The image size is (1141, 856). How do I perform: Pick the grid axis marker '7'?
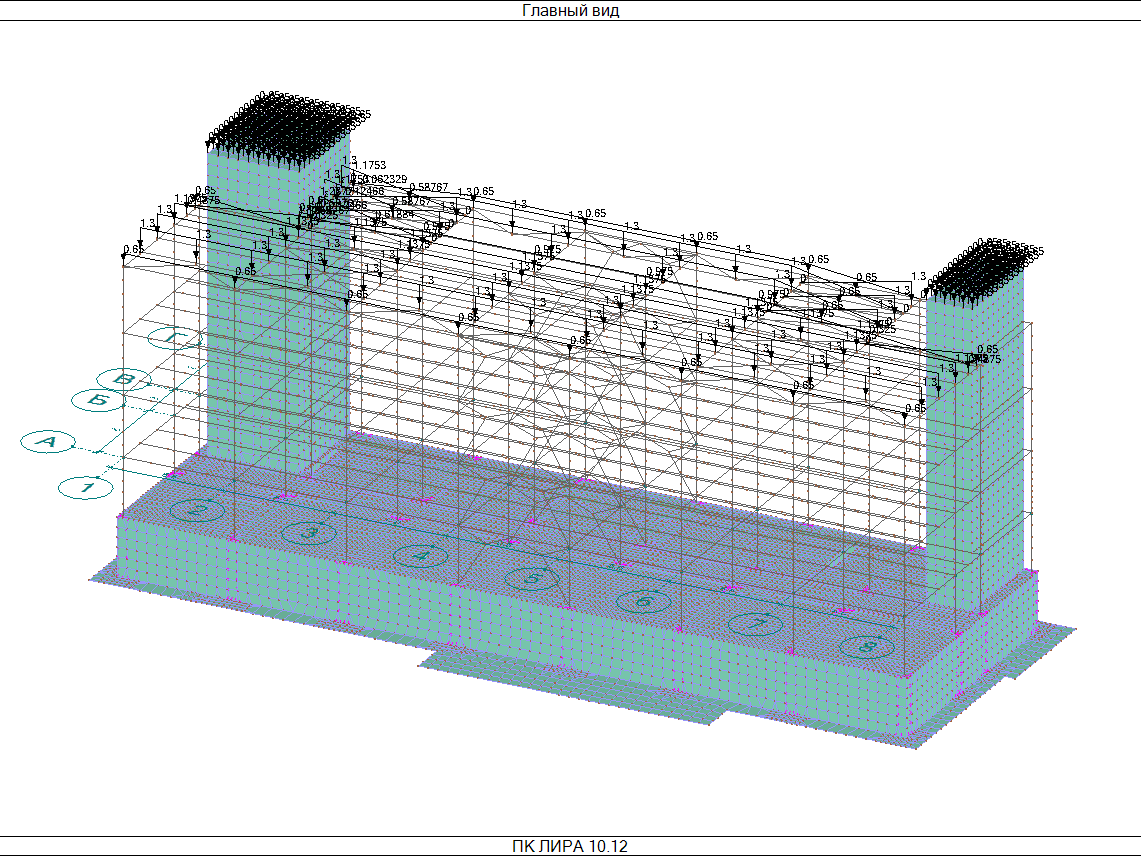756,624
